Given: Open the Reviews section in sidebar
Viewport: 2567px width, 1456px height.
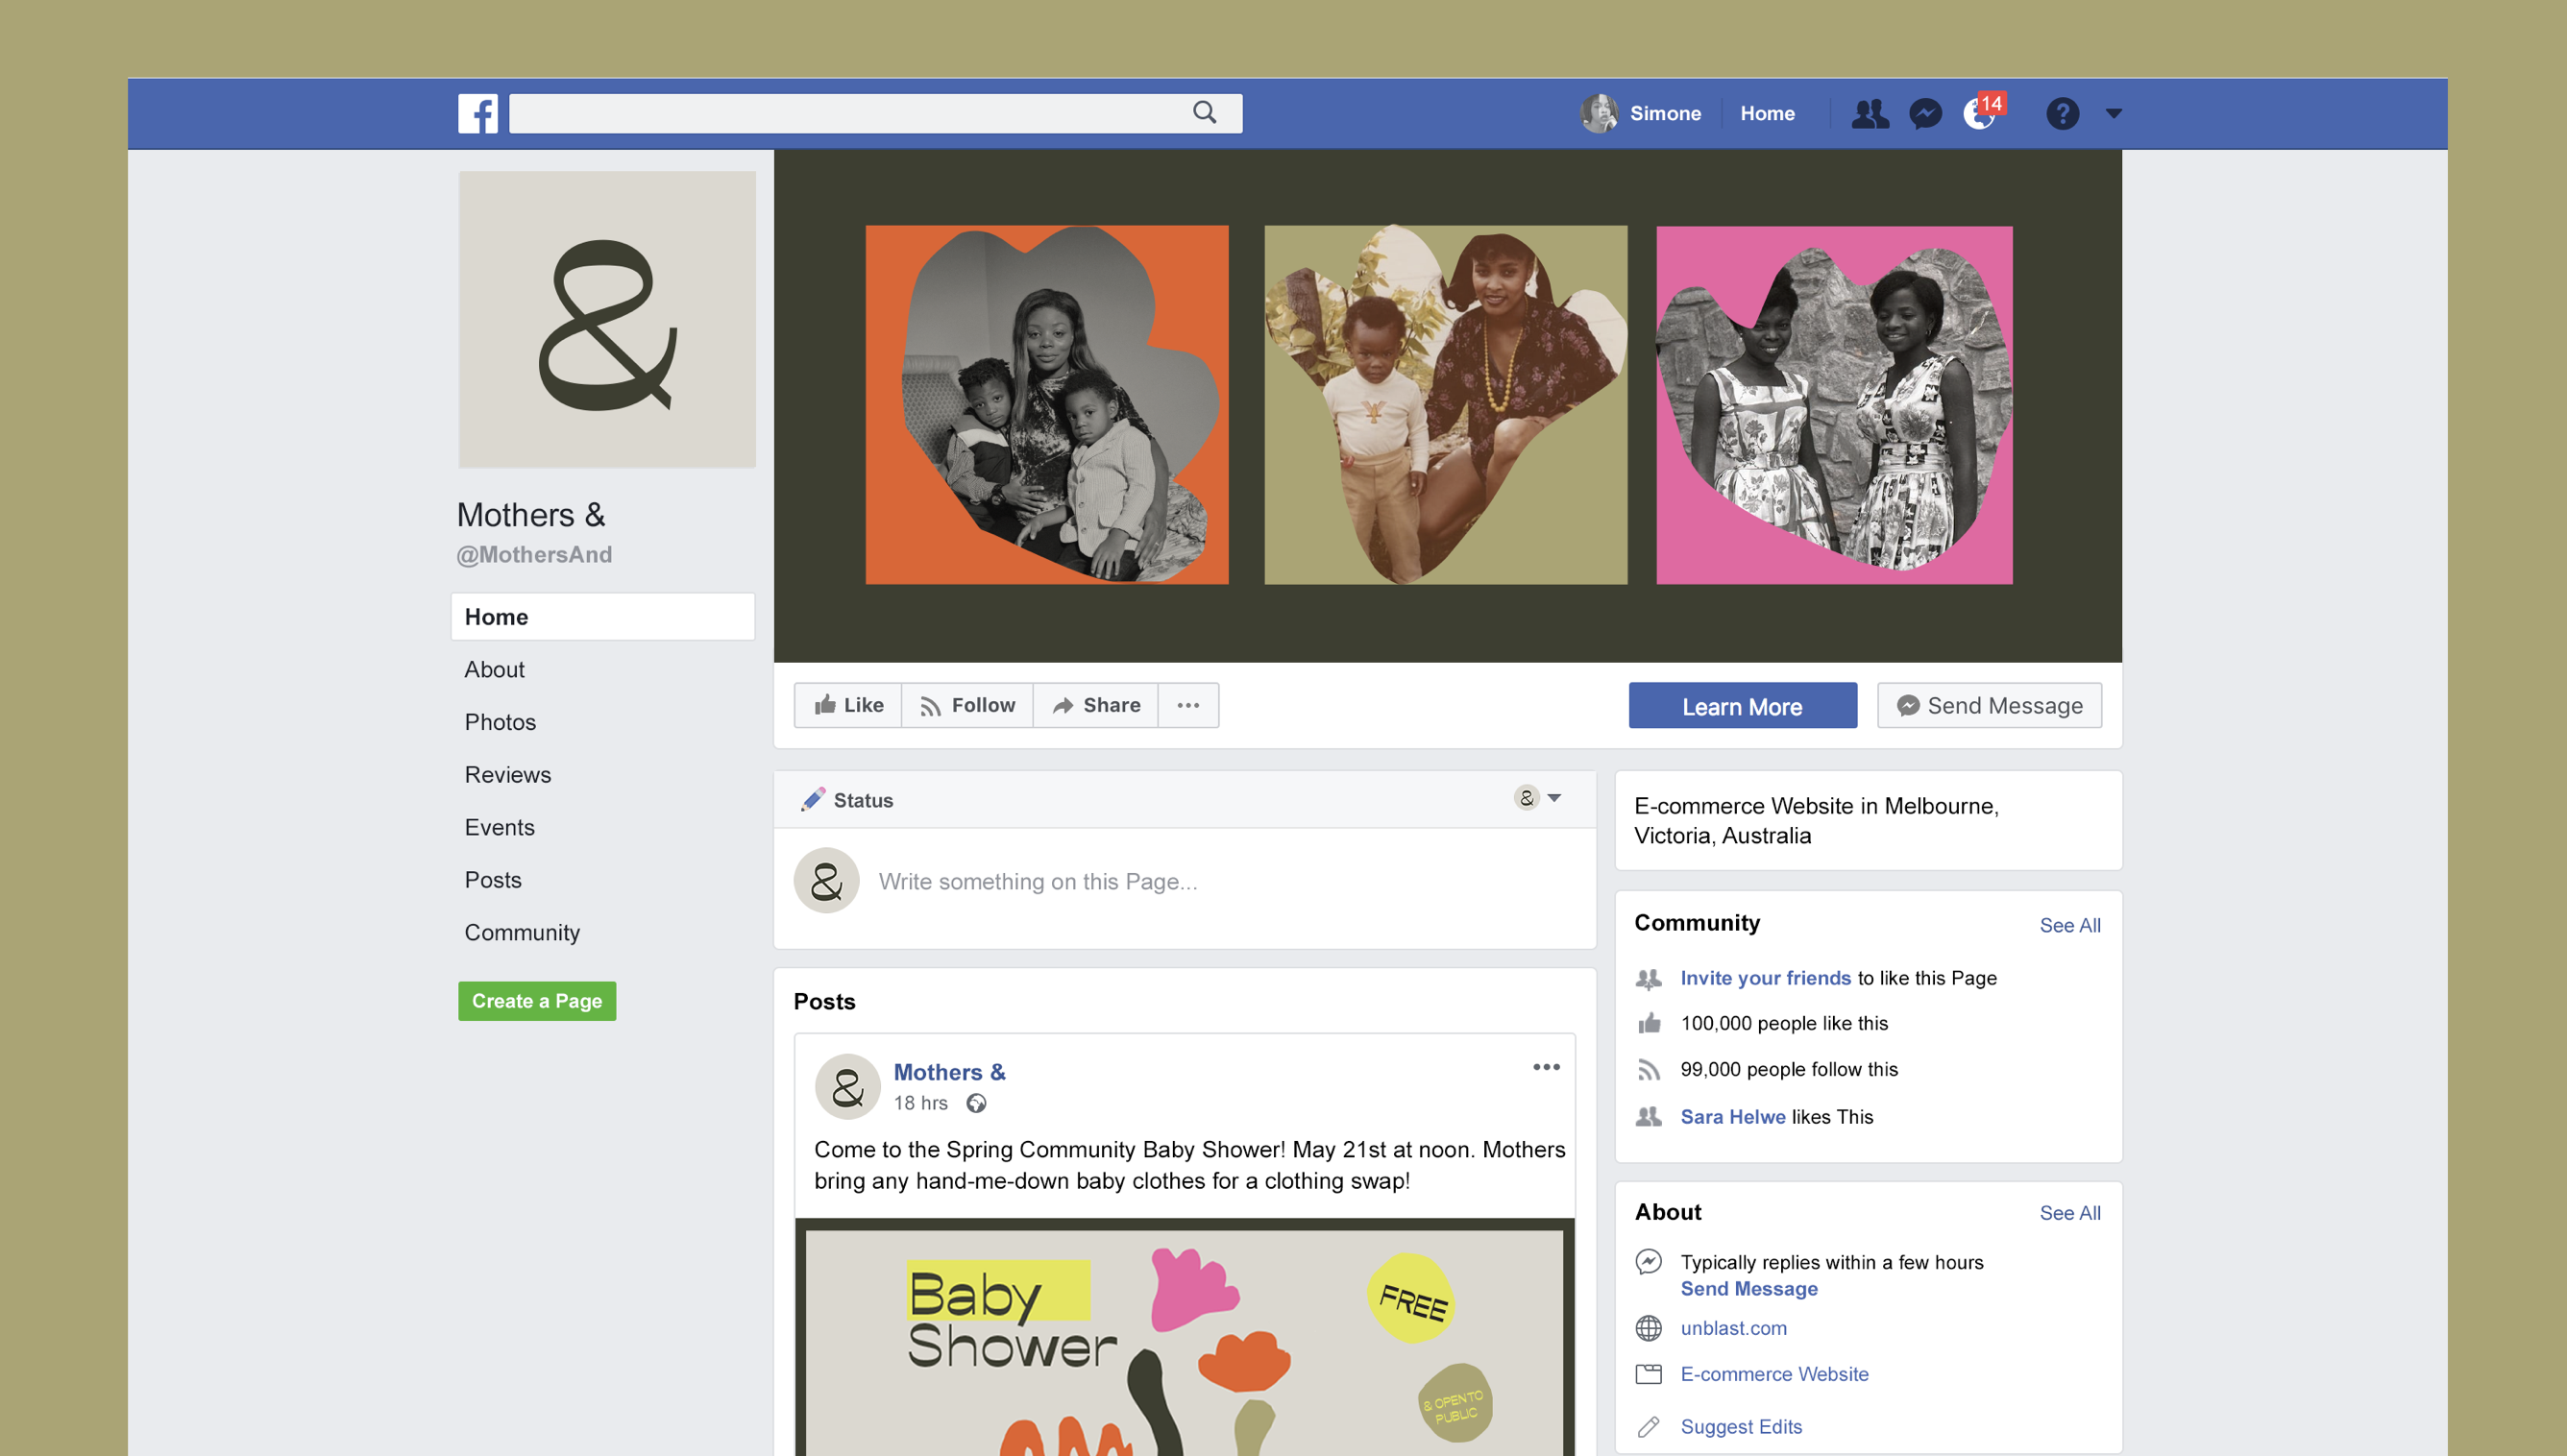Looking at the screenshot, I should tap(507, 774).
